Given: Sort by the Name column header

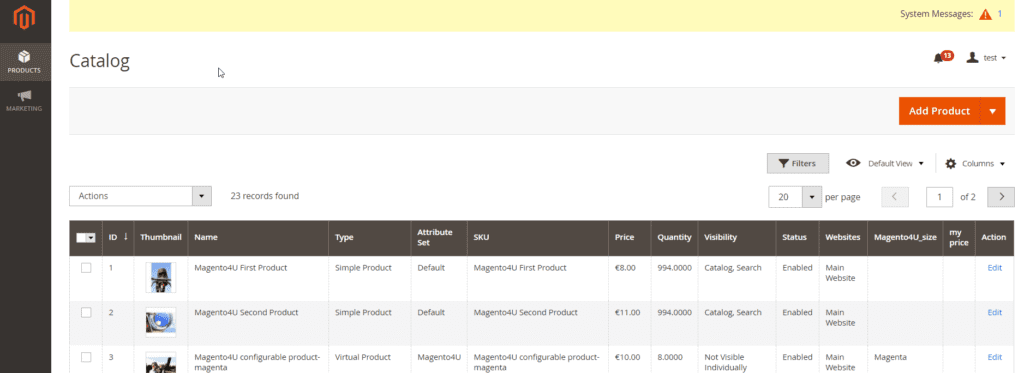Looking at the screenshot, I should point(258,238).
